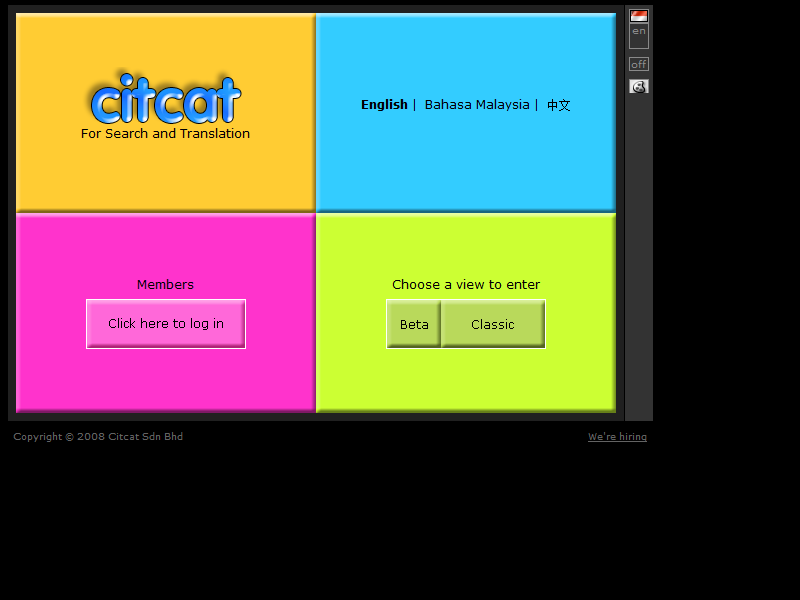The width and height of the screenshot is (800, 600).
Task: Toggle the 'off' switch in sidebar
Action: 638,64
